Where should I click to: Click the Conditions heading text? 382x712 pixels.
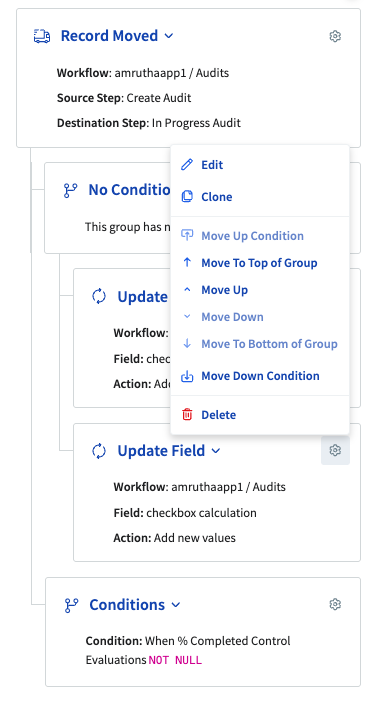coord(127,604)
